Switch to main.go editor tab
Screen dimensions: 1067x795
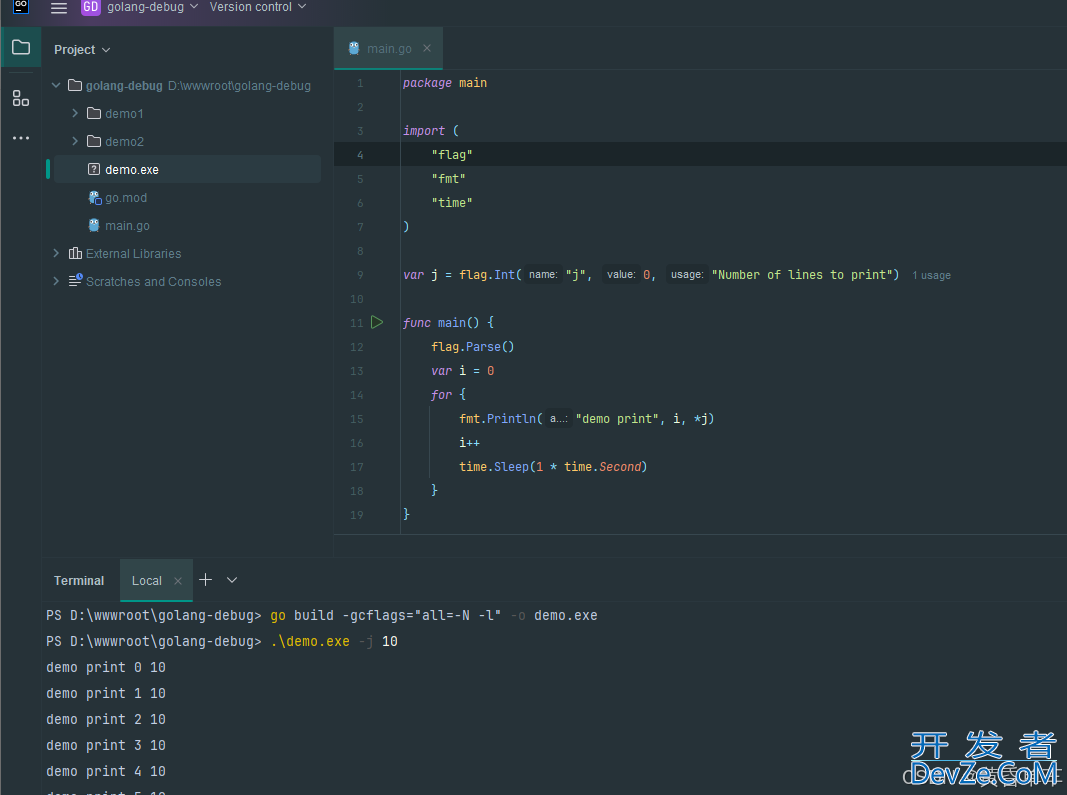click(389, 48)
